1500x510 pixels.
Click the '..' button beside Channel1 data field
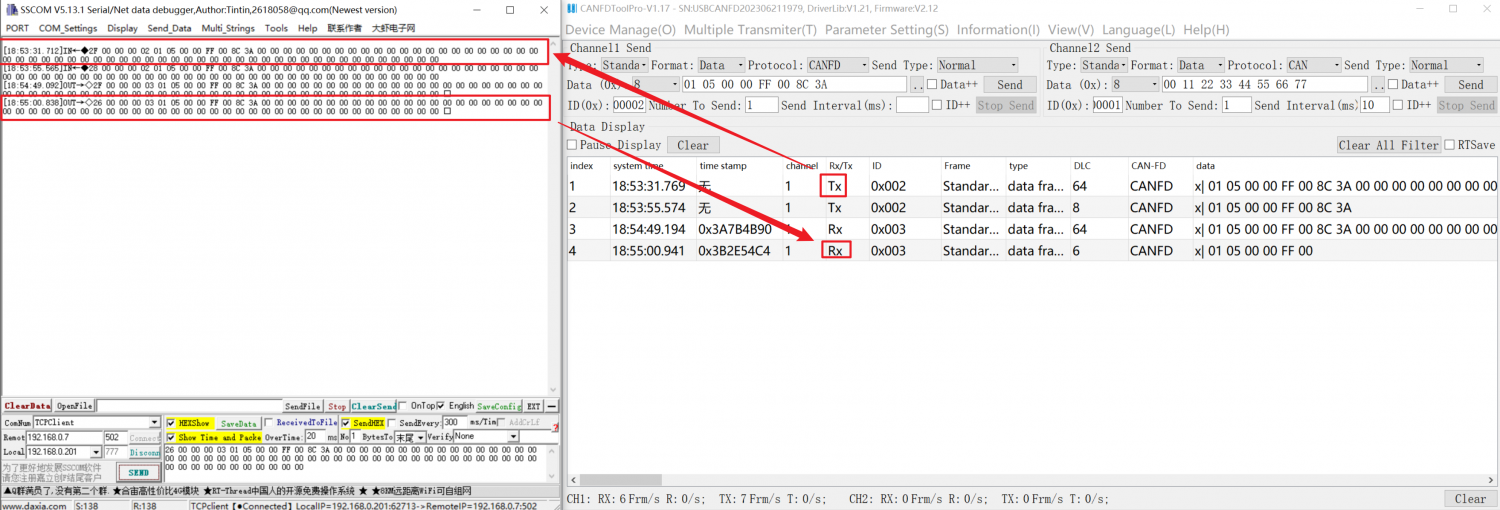click(x=917, y=85)
